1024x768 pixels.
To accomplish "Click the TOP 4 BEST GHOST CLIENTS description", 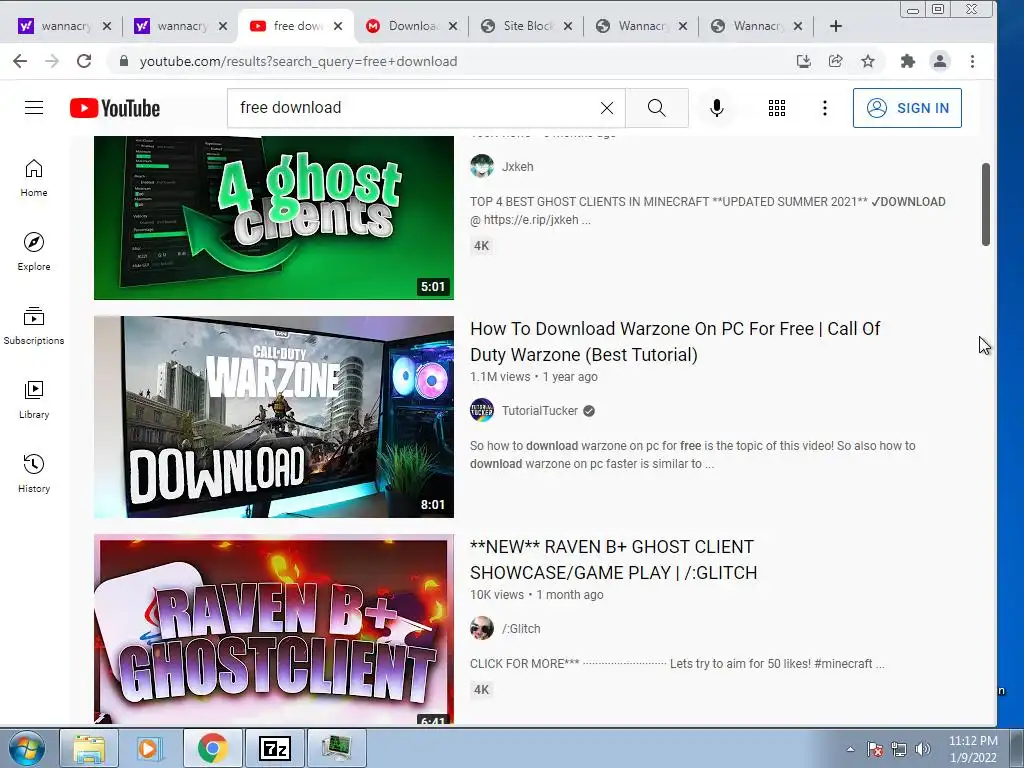I will tap(708, 210).
